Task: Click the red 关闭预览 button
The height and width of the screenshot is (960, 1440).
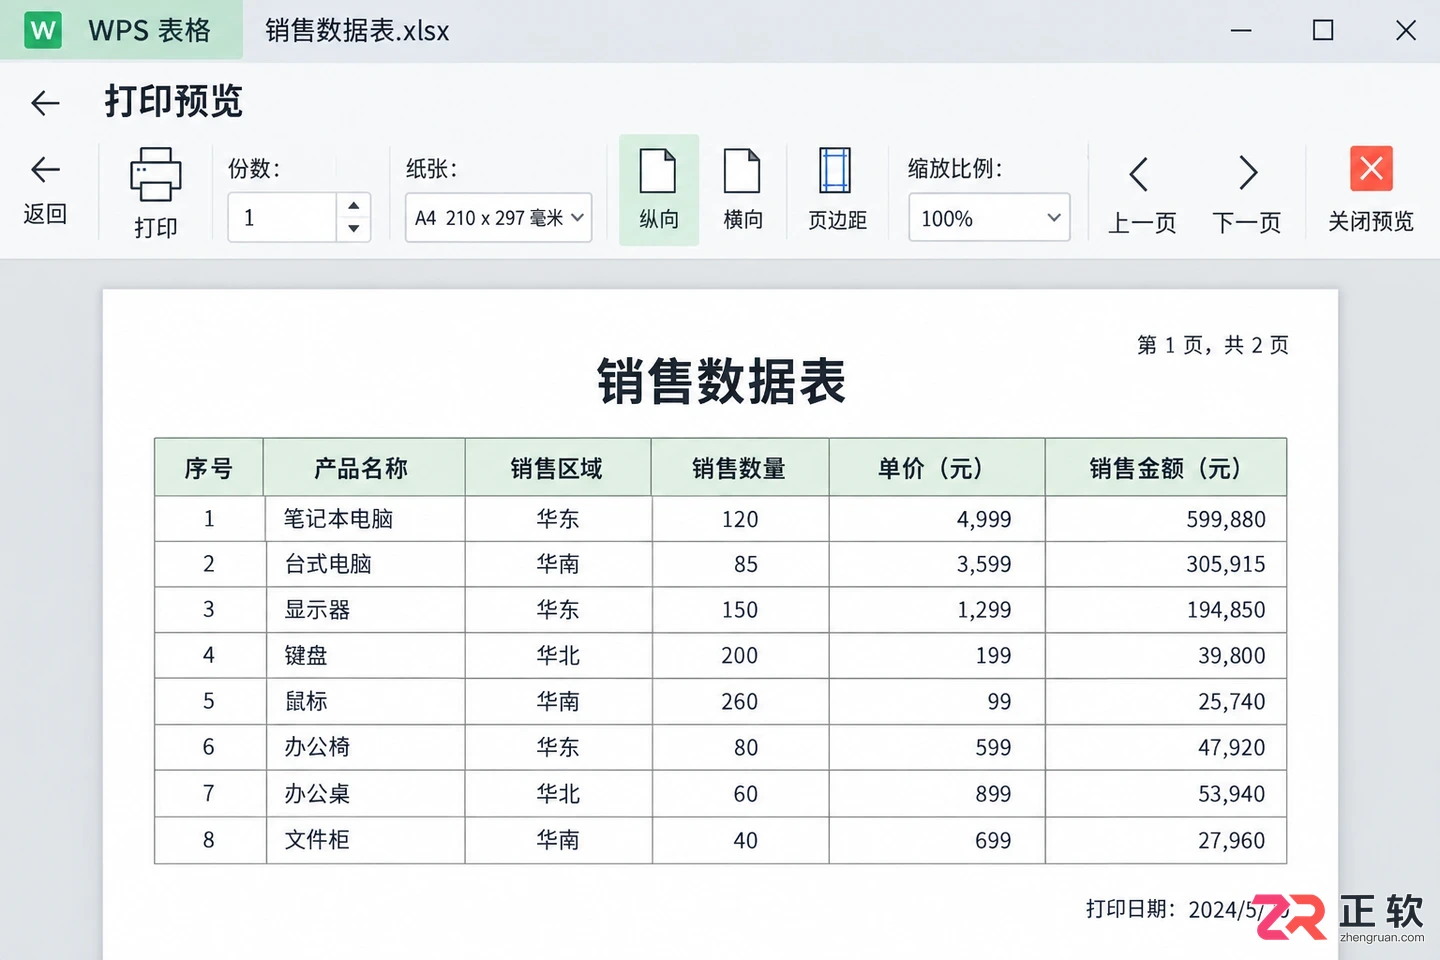Action: click(x=1371, y=190)
